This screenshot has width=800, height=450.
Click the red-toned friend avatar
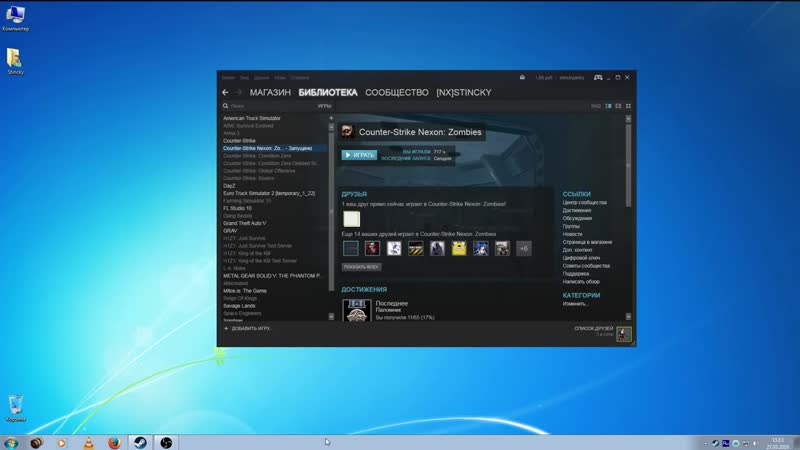[x=372, y=248]
